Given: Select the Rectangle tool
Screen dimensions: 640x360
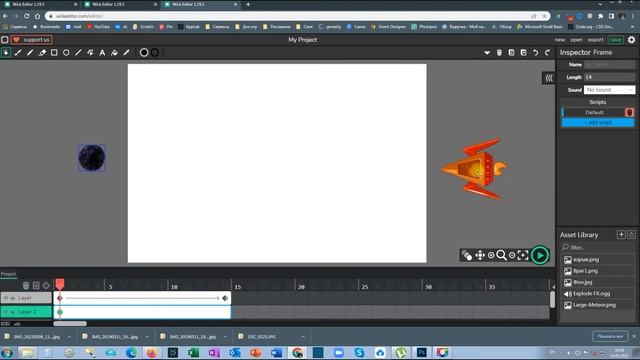Looking at the screenshot, I should coord(54,53).
